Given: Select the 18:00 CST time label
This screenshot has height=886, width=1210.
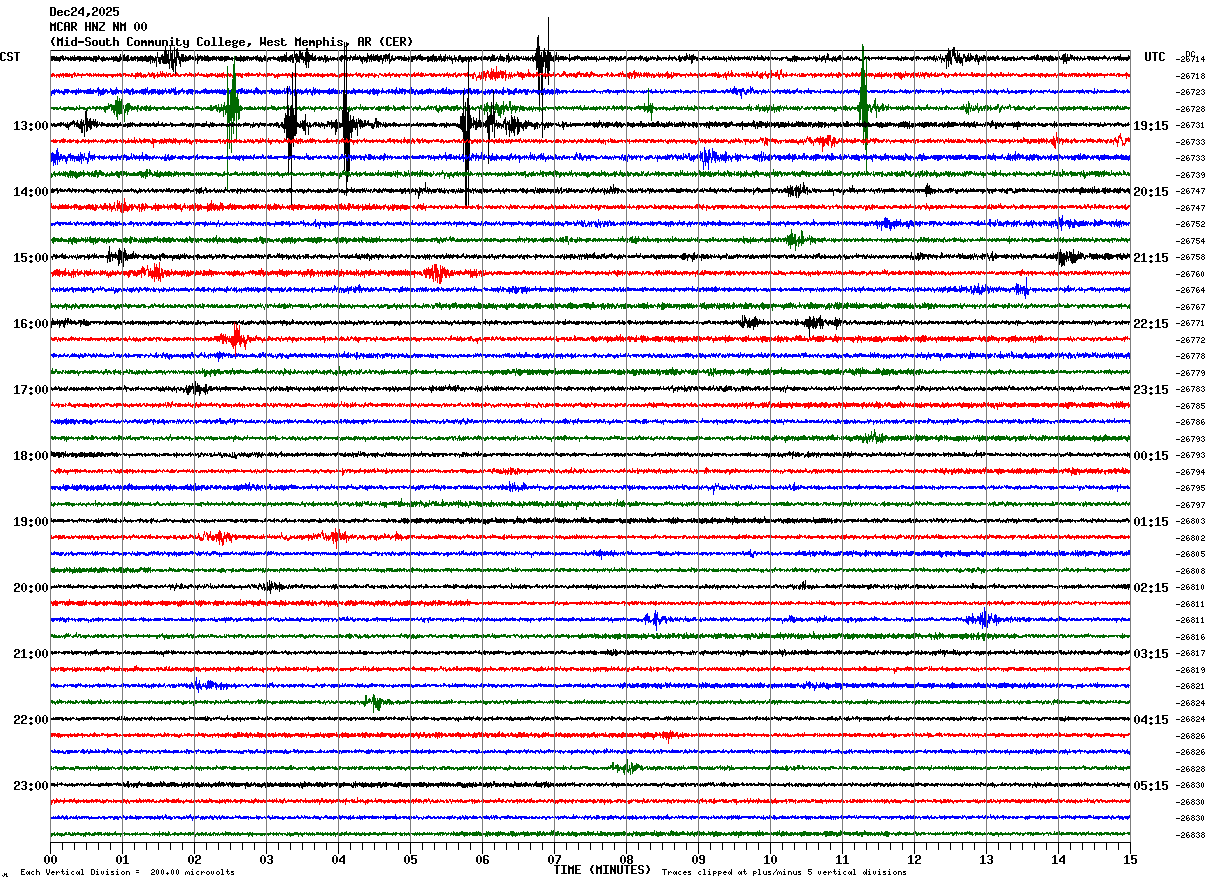Looking at the screenshot, I should [31, 456].
